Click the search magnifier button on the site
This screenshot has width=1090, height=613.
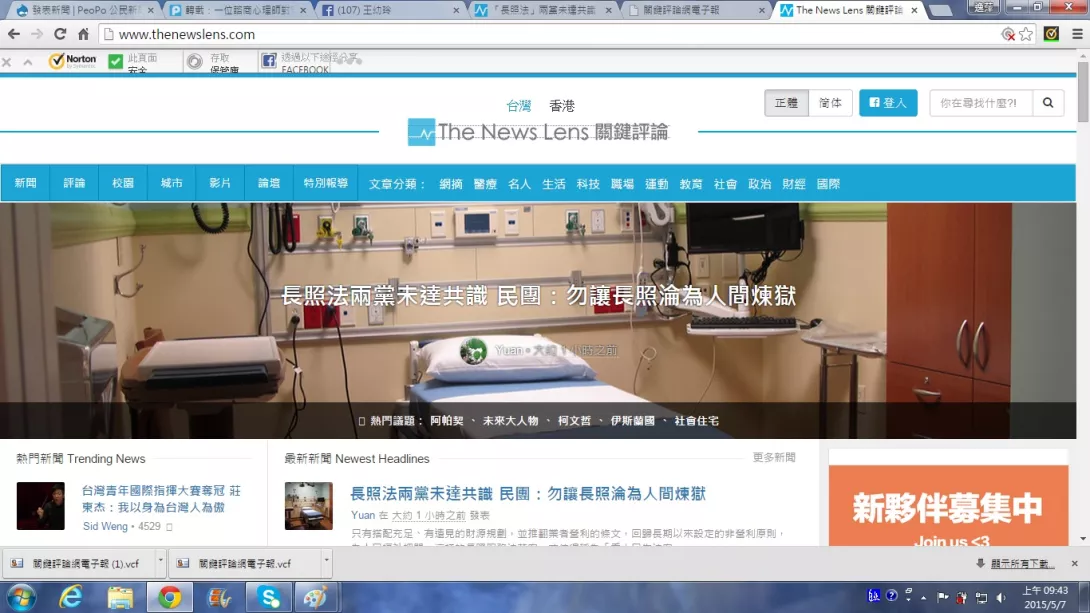(x=1048, y=103)
